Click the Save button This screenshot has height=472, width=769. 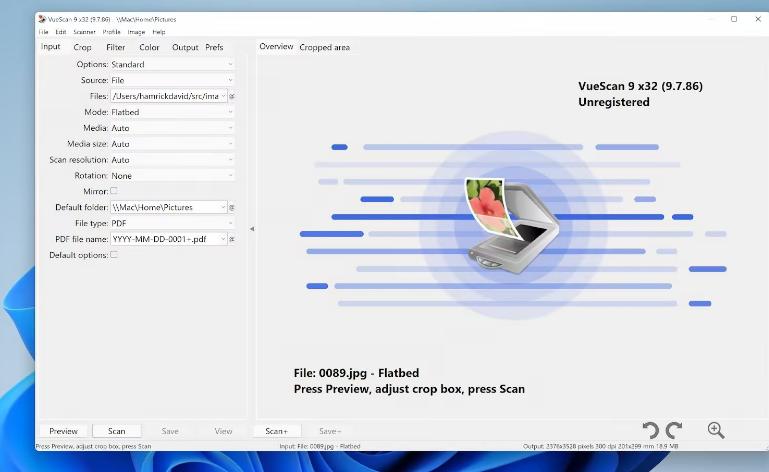(170, 431)
